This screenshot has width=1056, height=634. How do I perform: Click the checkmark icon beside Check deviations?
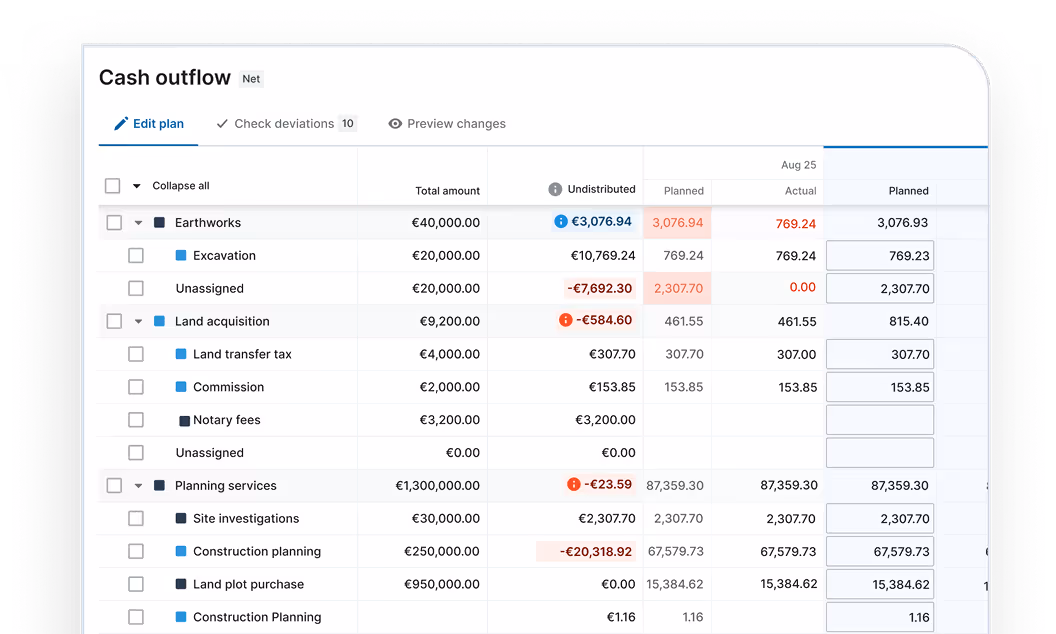(222, 124)
